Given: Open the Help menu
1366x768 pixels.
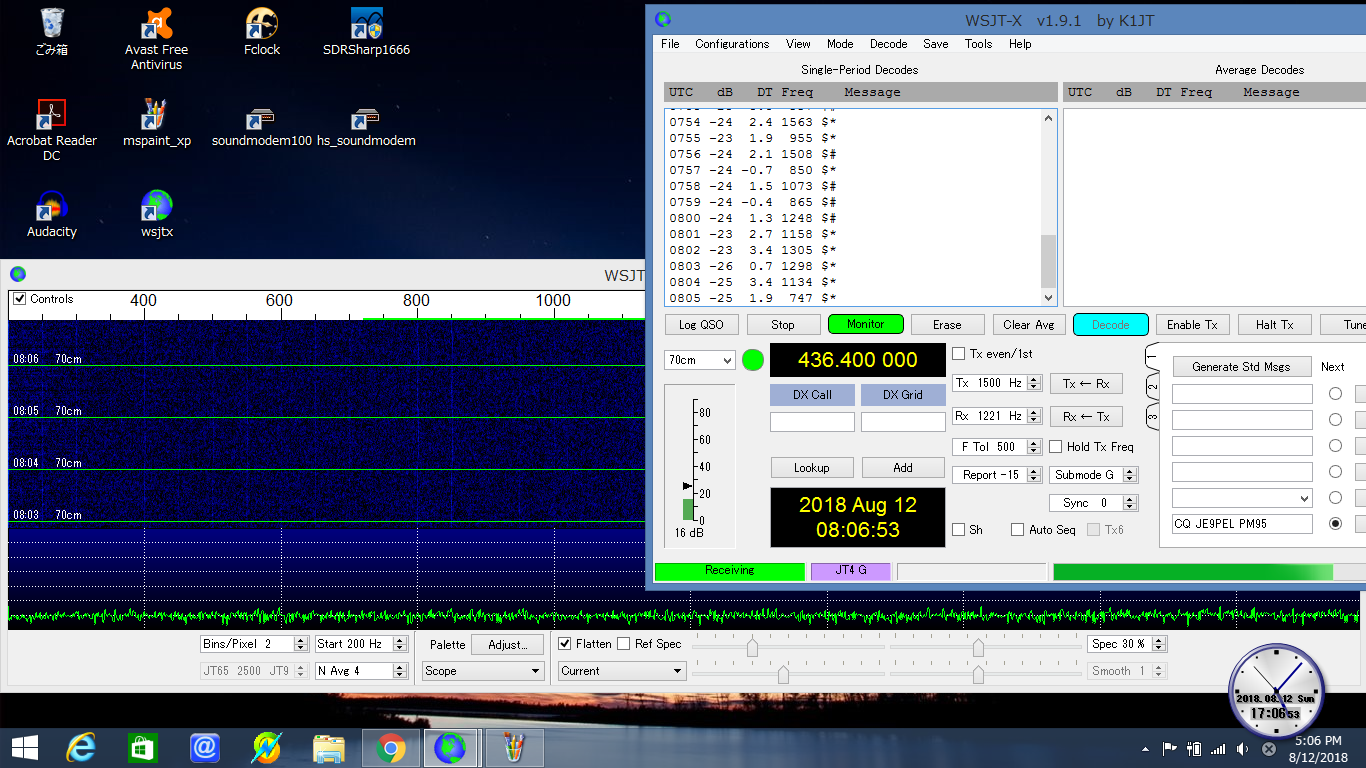Looking at the screenshot, I should (1020, 44).
